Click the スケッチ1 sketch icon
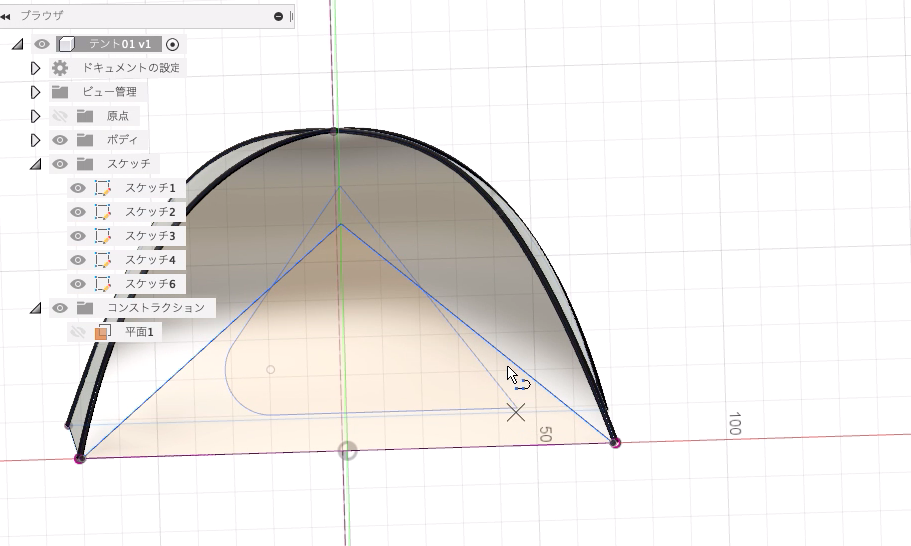The width and height of the screenshot is (911, 546). (x=103, y=188)
